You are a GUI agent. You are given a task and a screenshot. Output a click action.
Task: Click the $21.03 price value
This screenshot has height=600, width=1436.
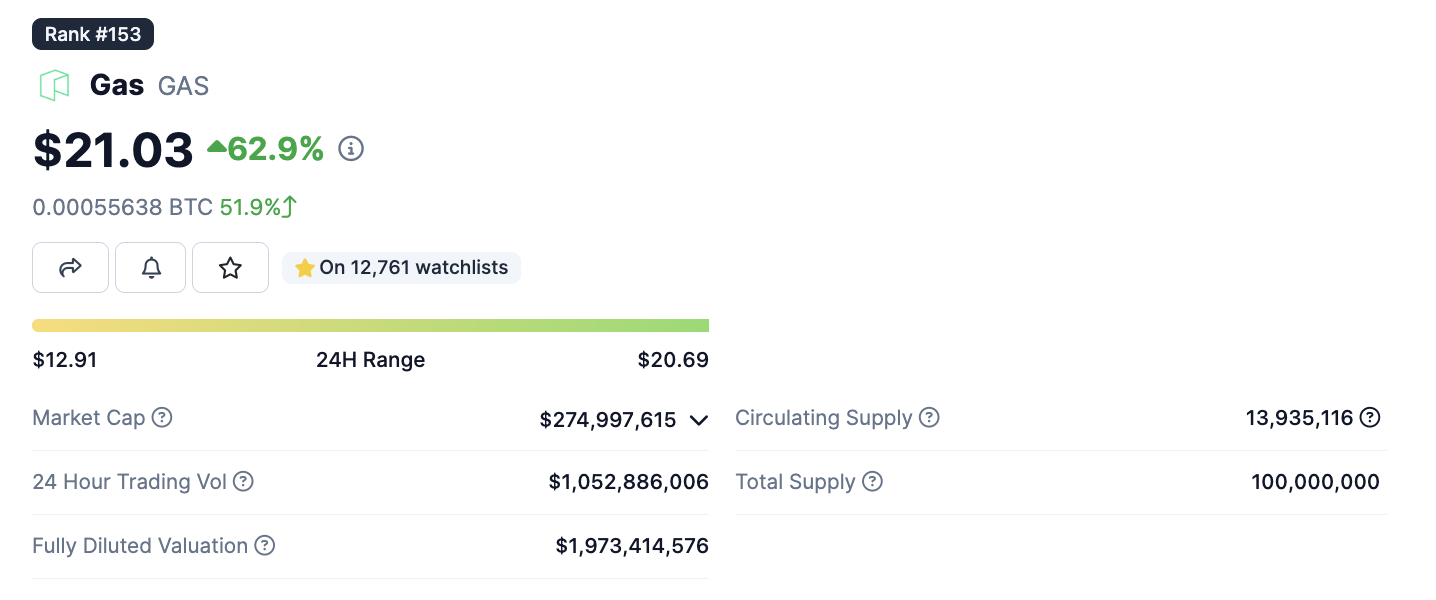(x=113, y=150)
